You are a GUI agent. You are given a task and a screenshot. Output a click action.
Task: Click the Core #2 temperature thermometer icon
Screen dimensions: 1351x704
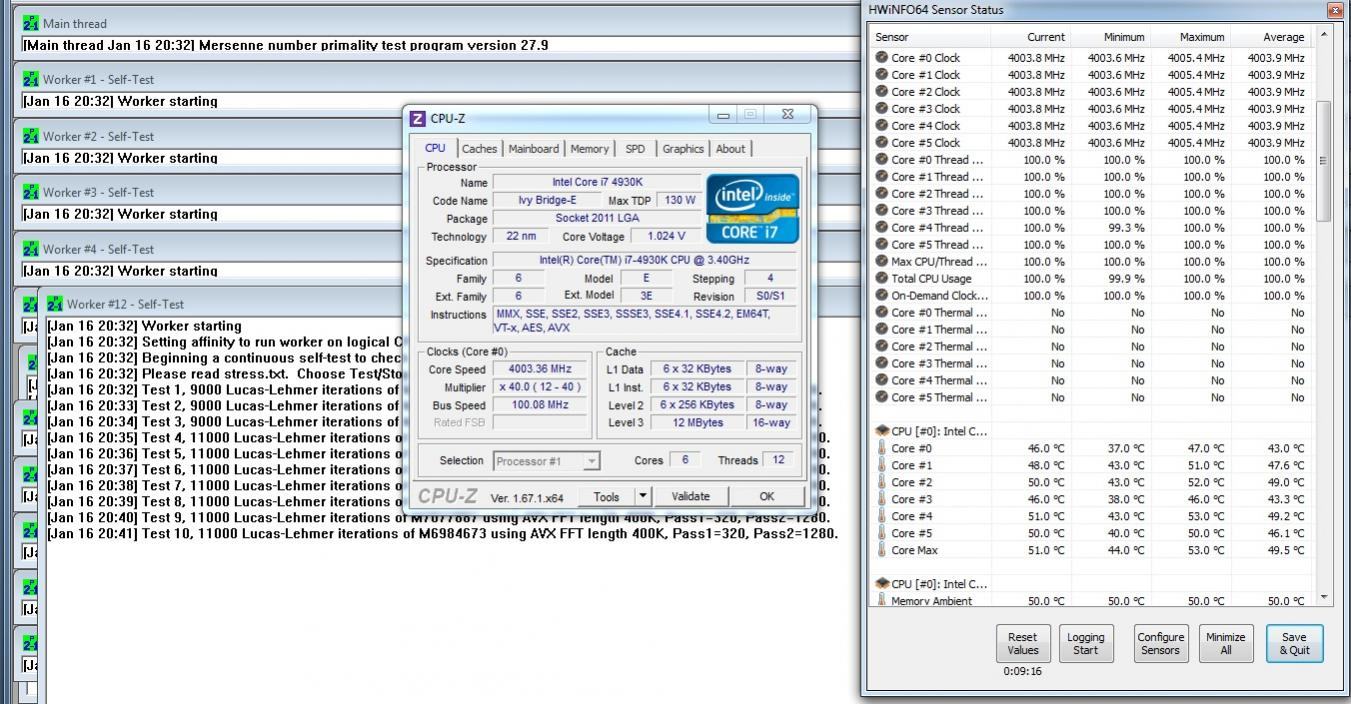pyautogui.click(x=882, y=482)
